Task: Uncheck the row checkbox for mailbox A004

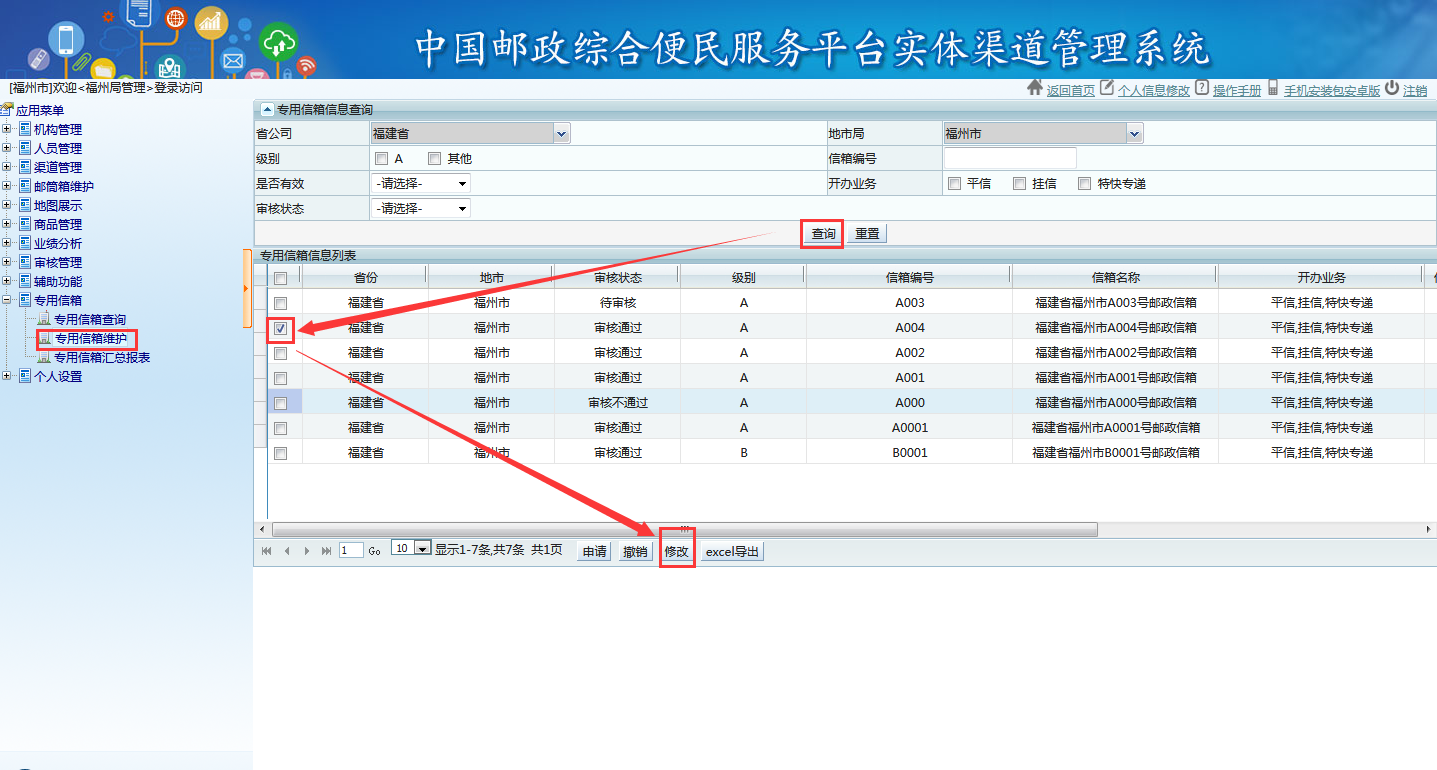Action: tap(281, 328)
